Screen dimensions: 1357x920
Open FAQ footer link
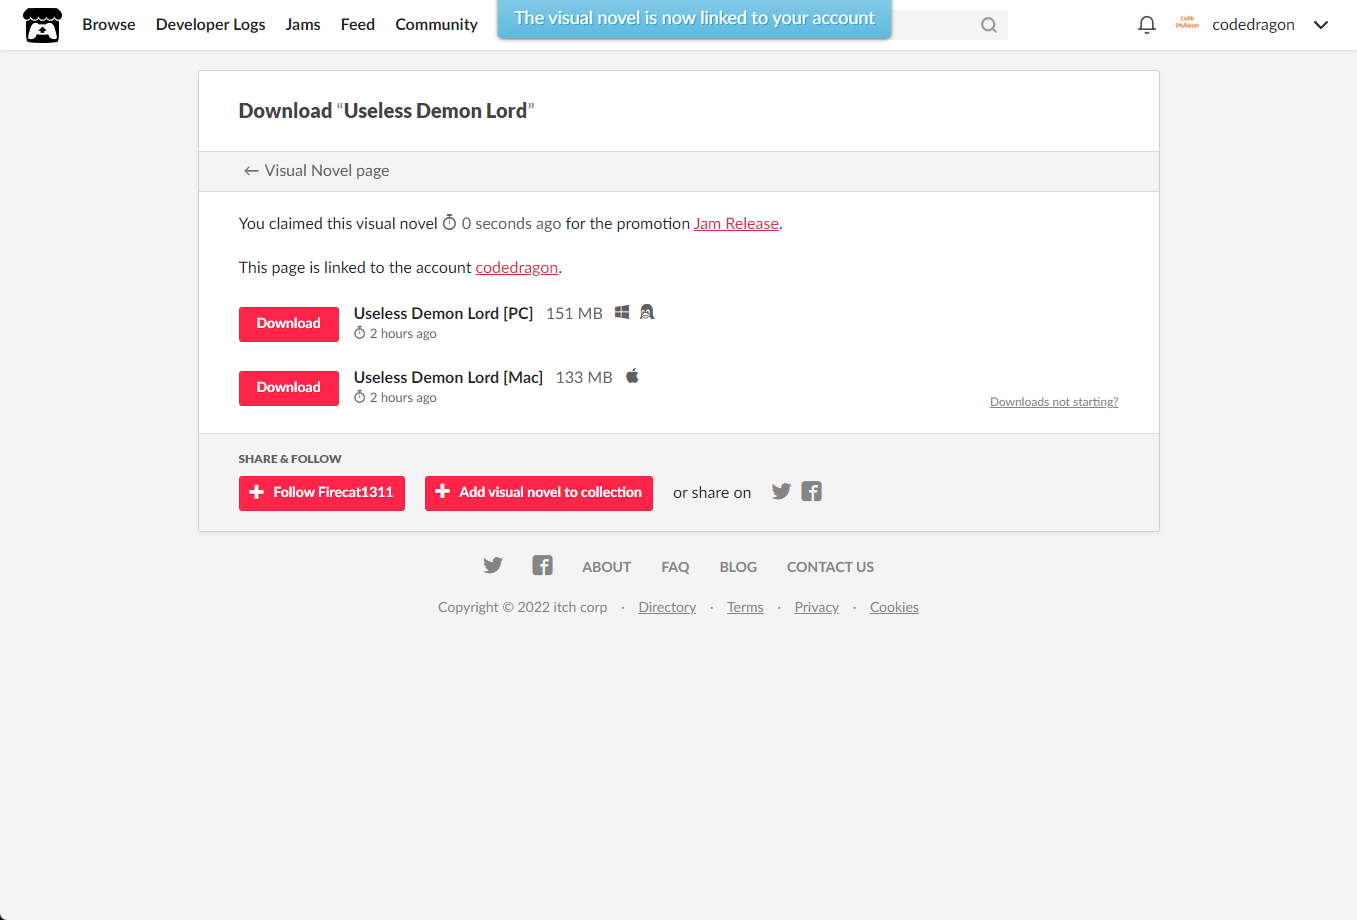(x=675, y=567)
